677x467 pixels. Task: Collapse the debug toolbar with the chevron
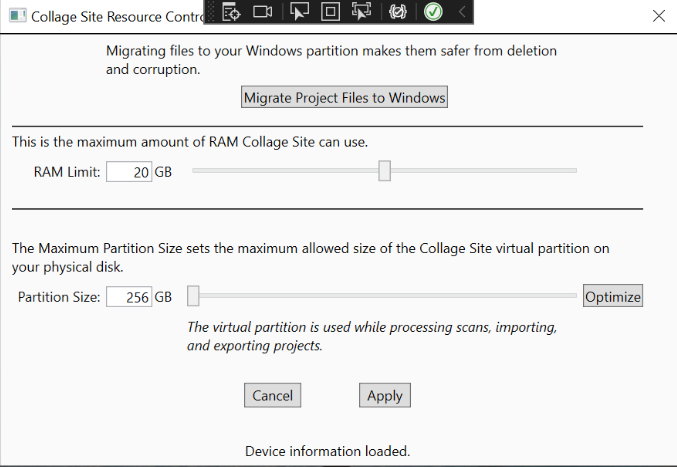[461, 12]
